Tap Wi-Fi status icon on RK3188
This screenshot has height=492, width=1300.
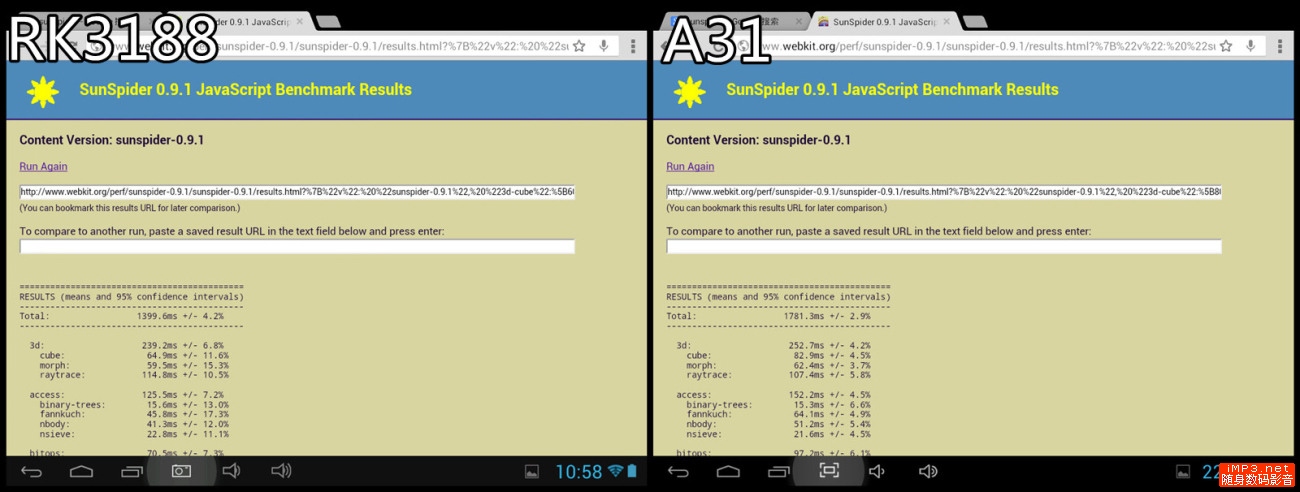(615, 471)
